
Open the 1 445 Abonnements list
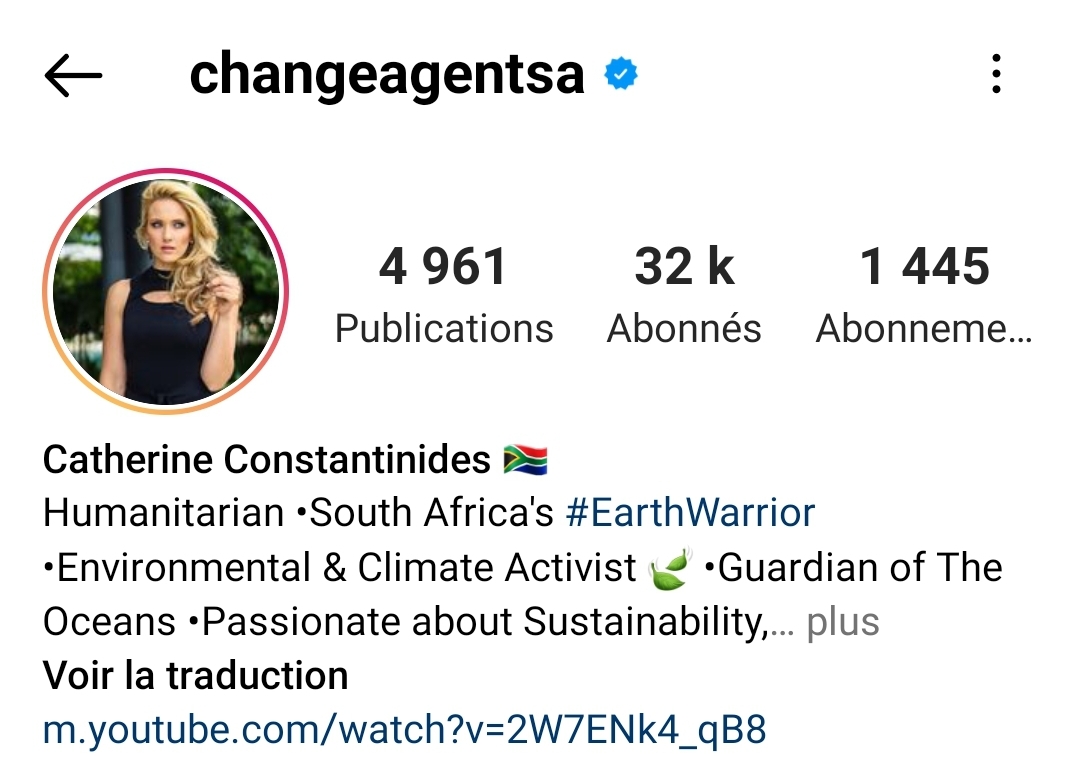(x=924, y=295)
